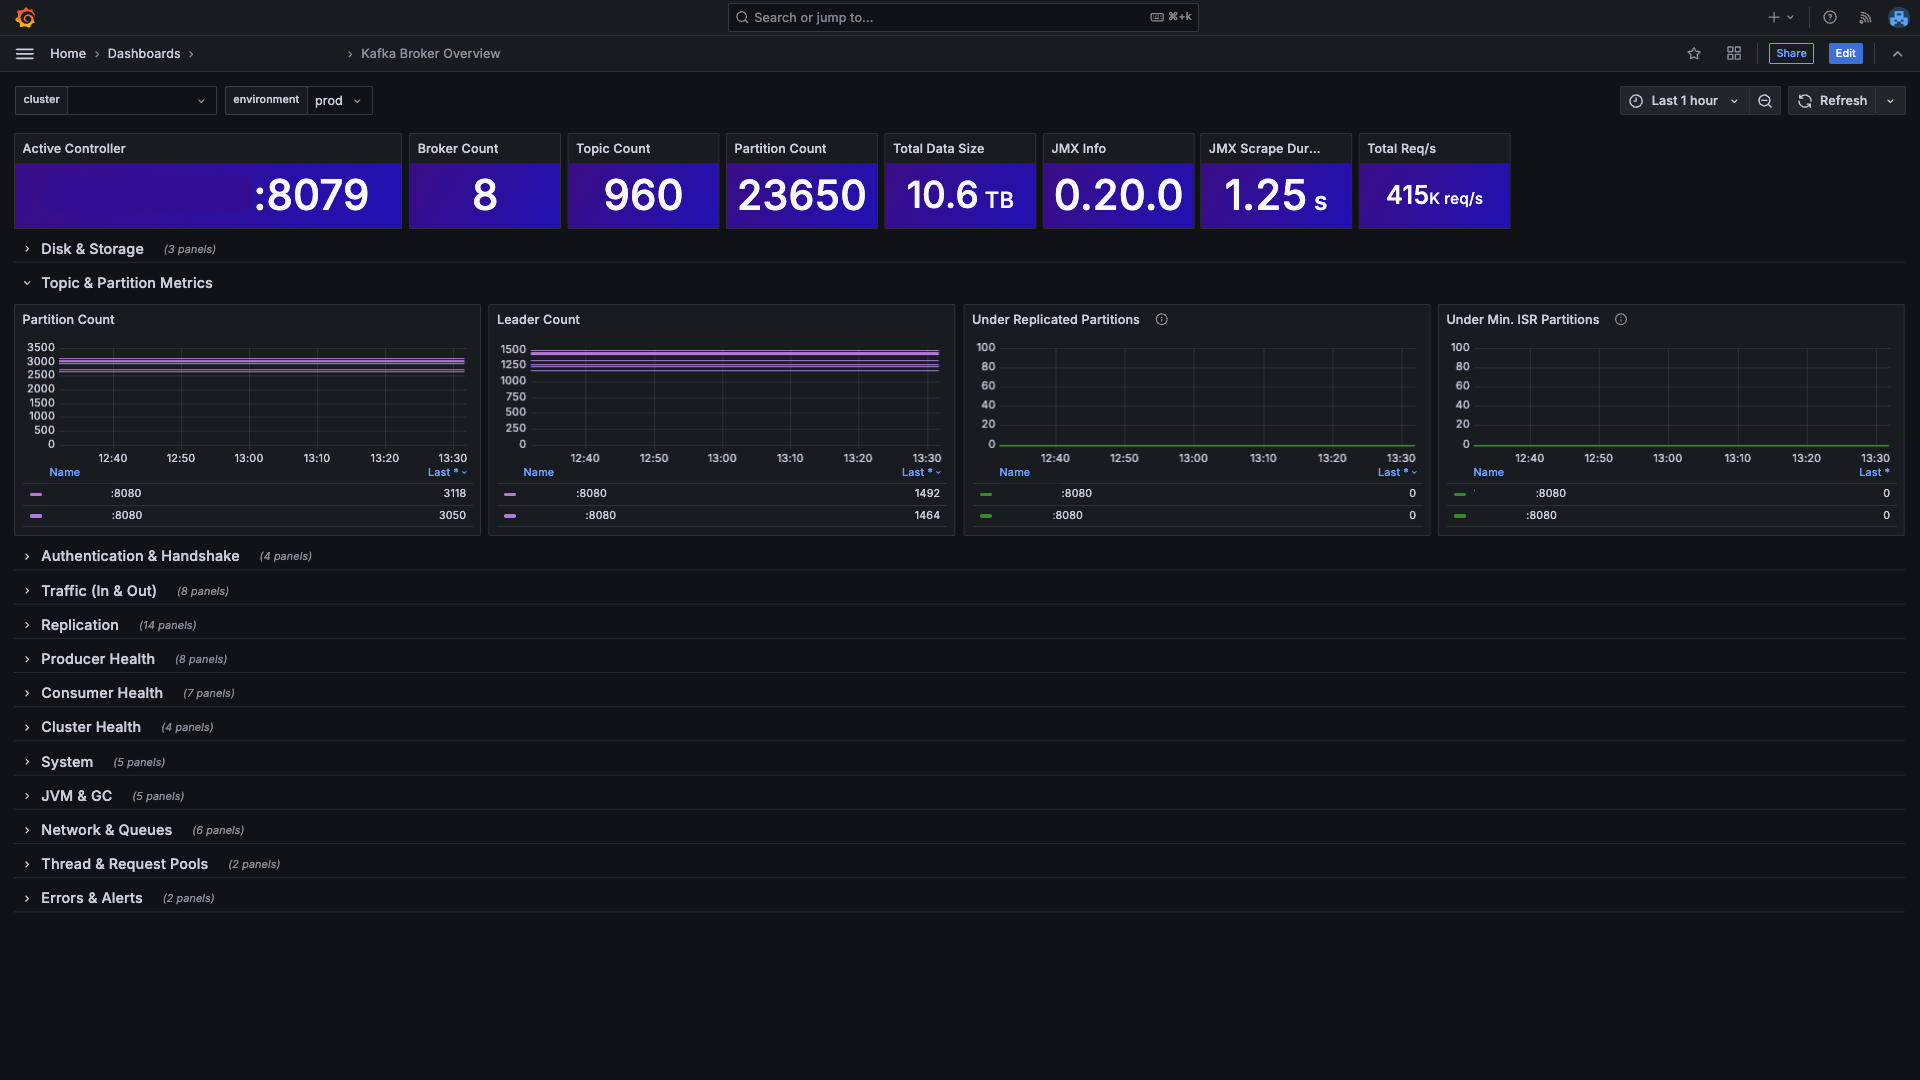
Task: Open the hamburger navigation menu
Action: [x=25, y=54]
